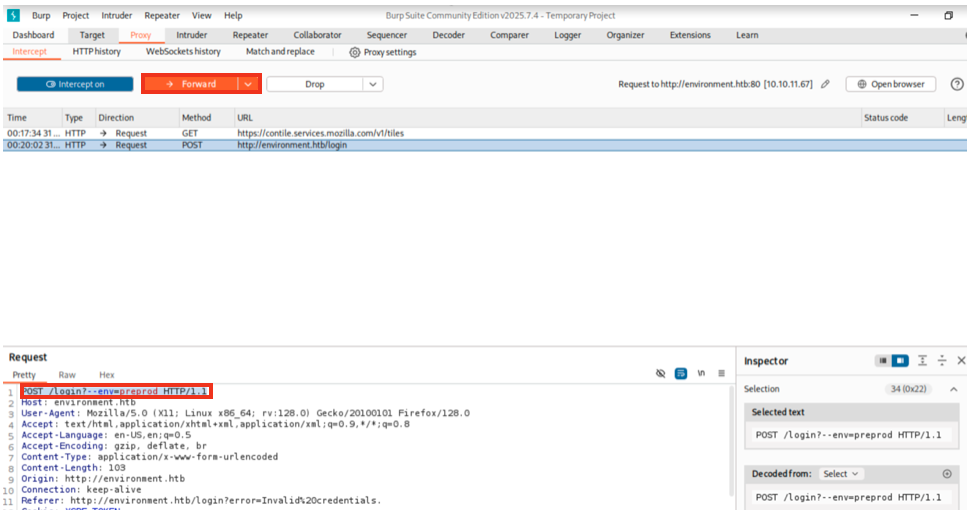Screen dimensions: 974x519
Task: Edit the request target with the pencil icon
Action: [x=825, y=84]
